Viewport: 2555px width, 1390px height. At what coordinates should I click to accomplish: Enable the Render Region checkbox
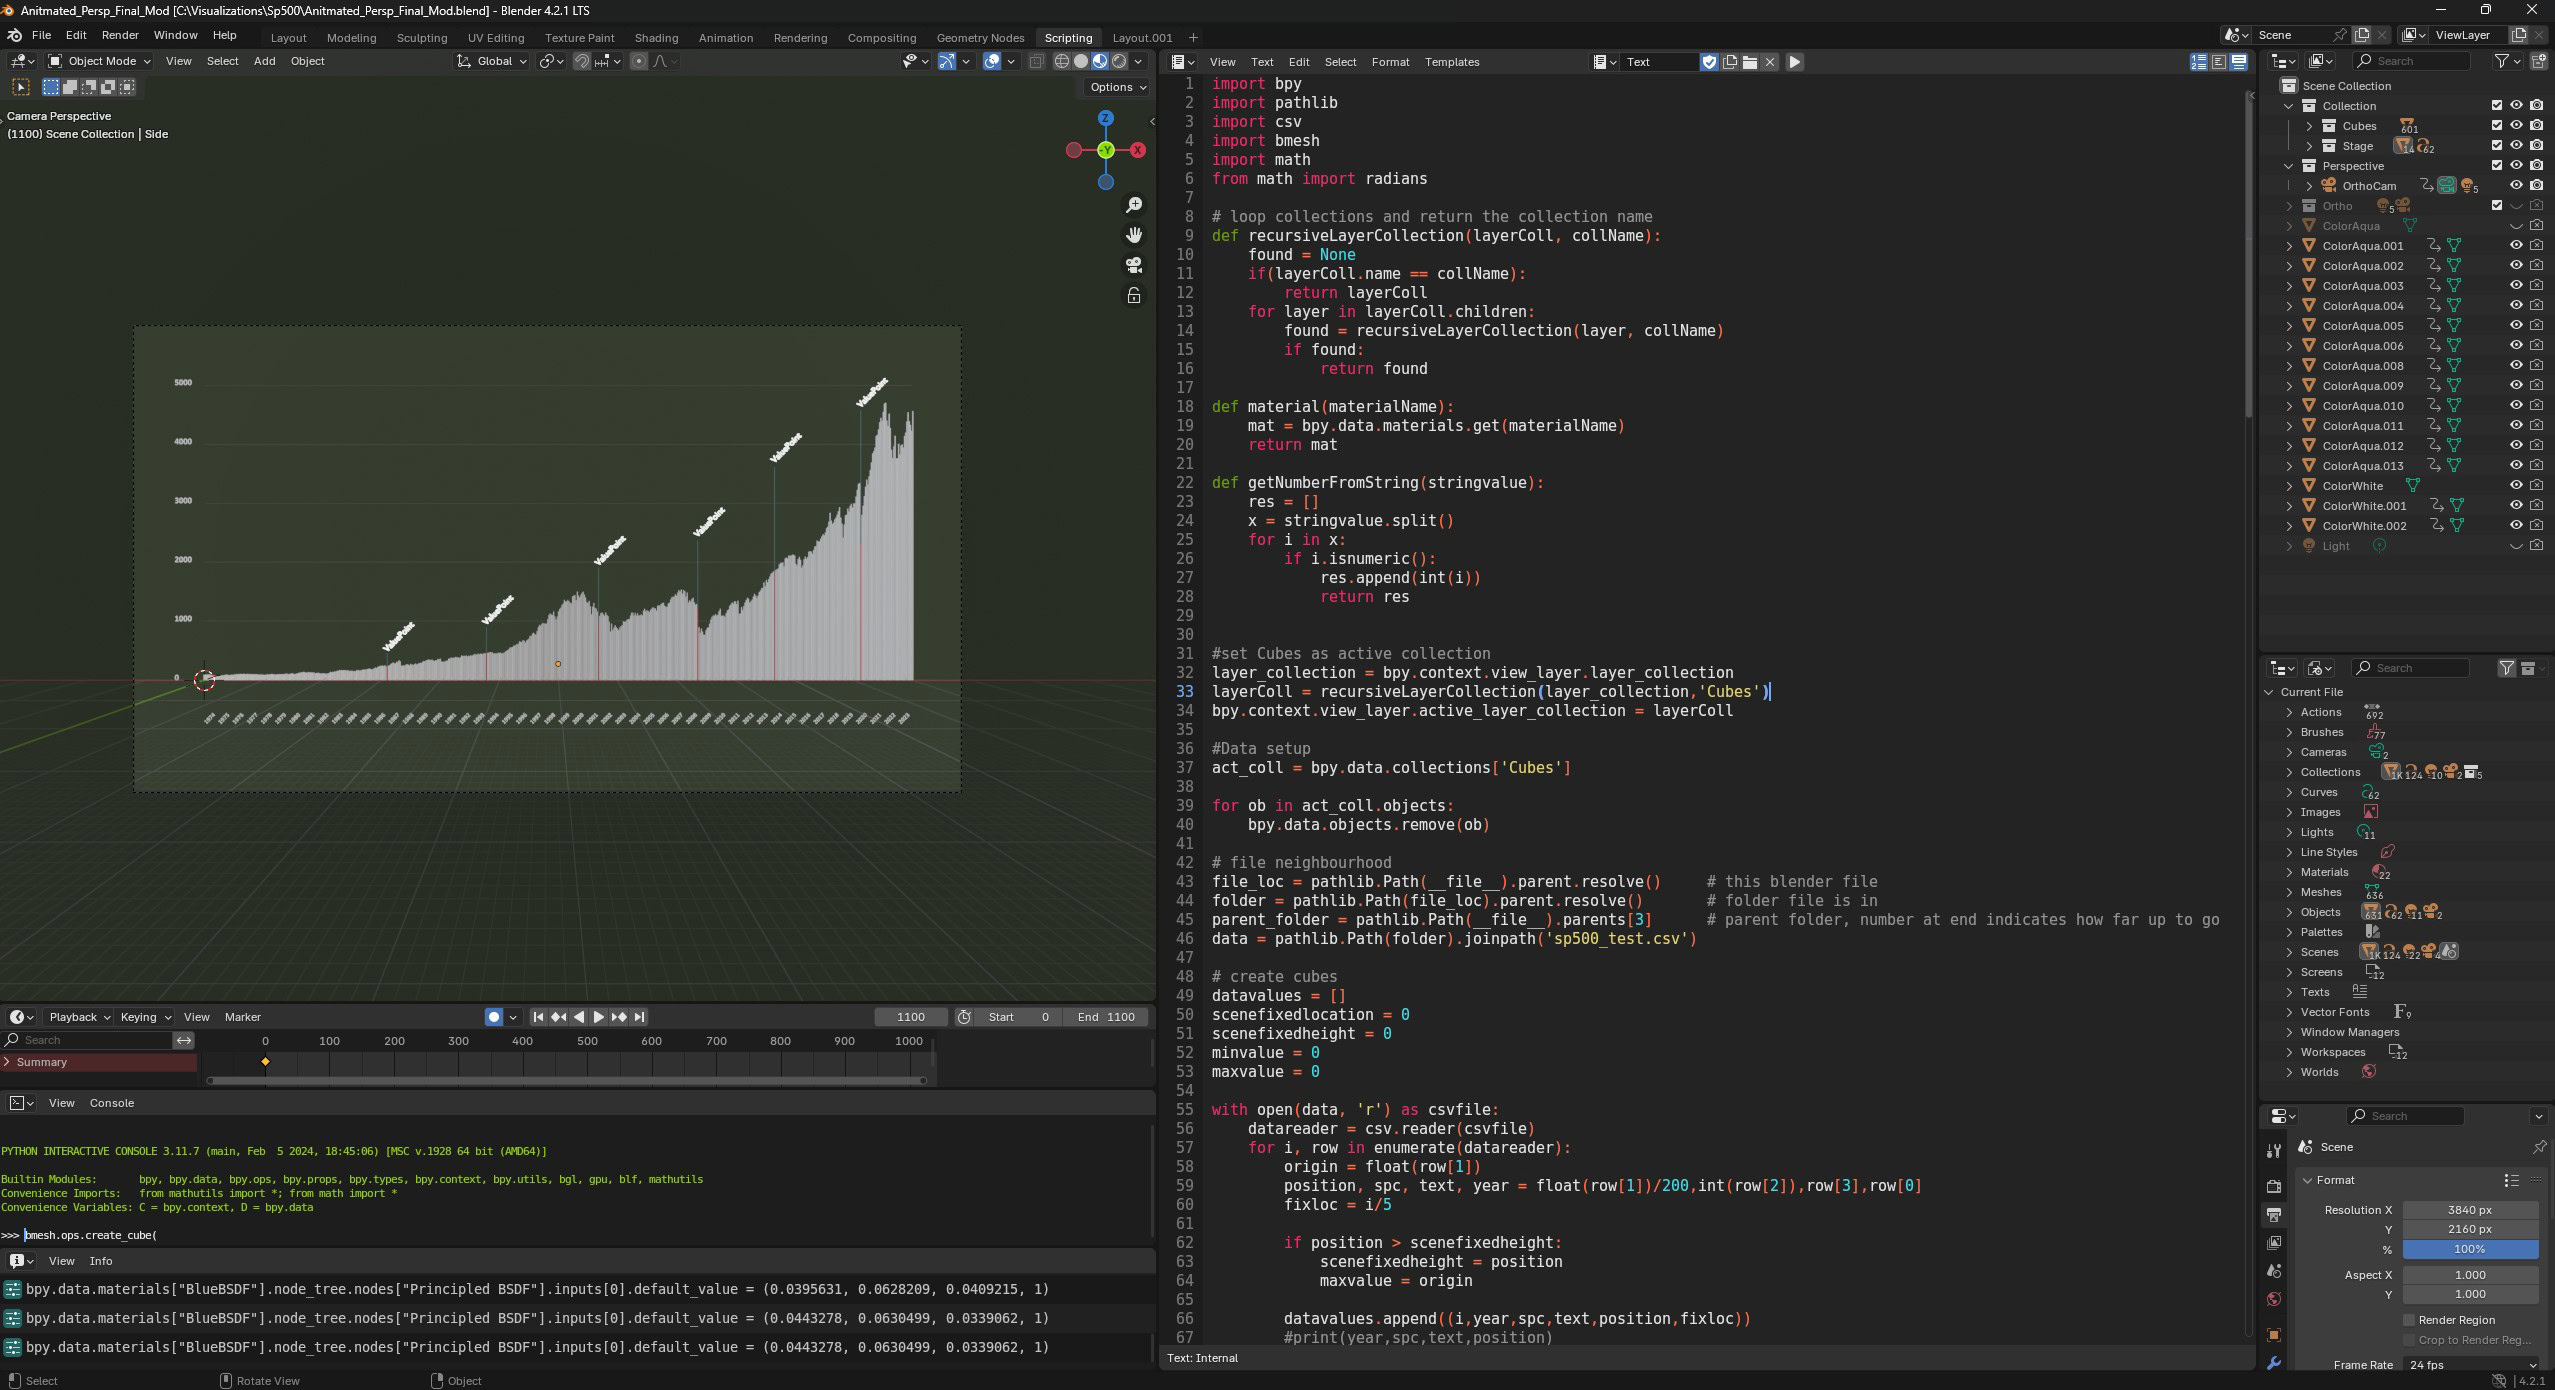(x=2409, y=1320)
